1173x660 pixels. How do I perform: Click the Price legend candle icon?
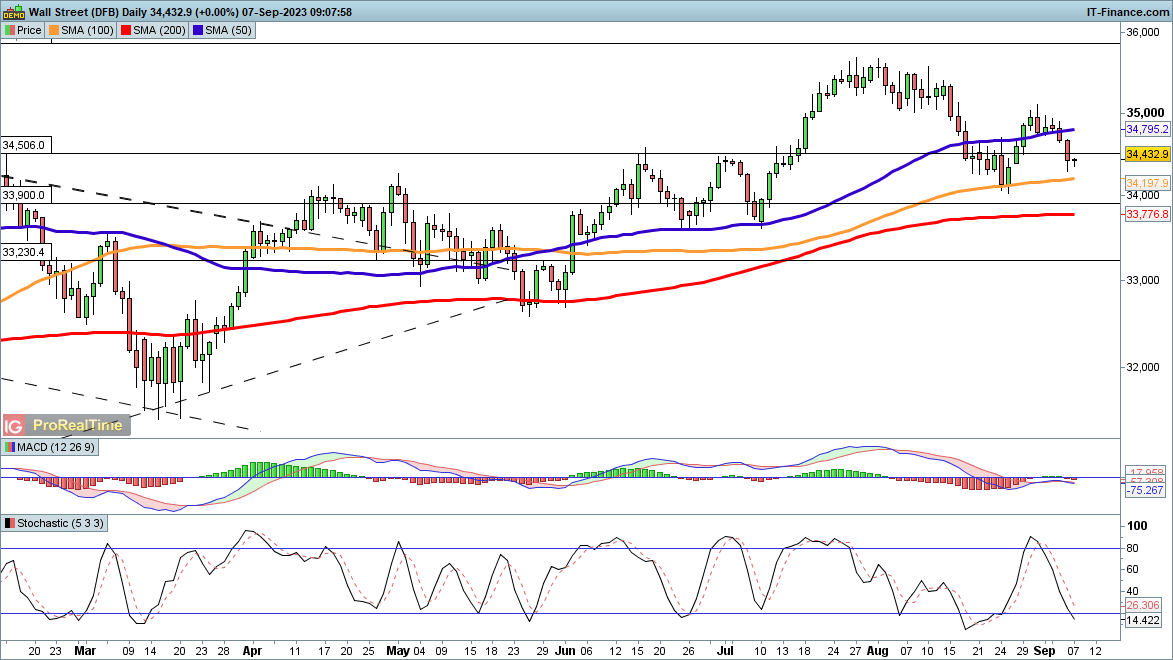pyautogui.click(x=10, y=30)
